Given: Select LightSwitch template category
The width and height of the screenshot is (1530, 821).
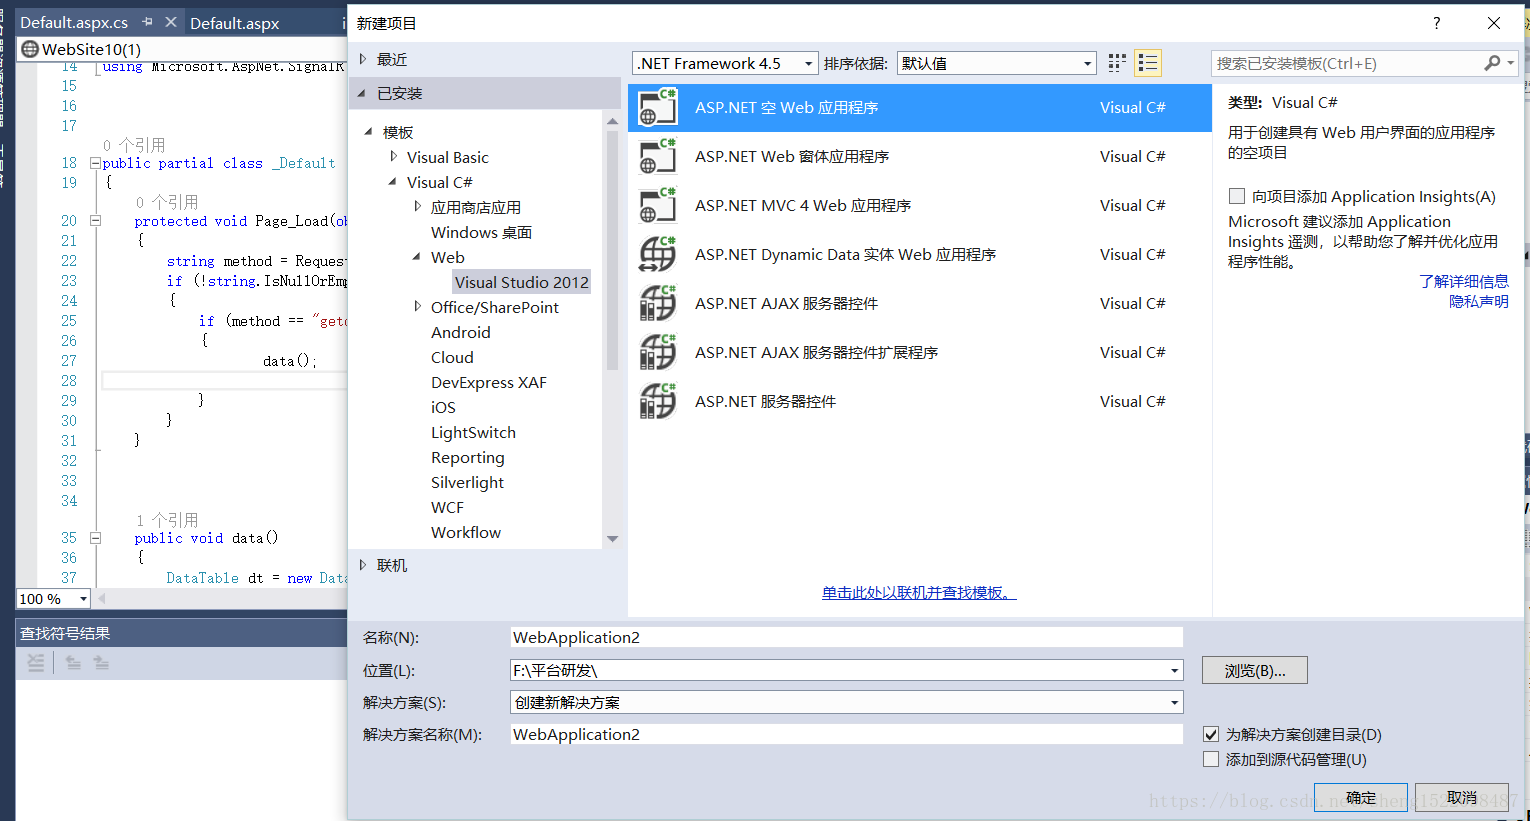Looking at the screenshot, I should (x=473, y=432).
